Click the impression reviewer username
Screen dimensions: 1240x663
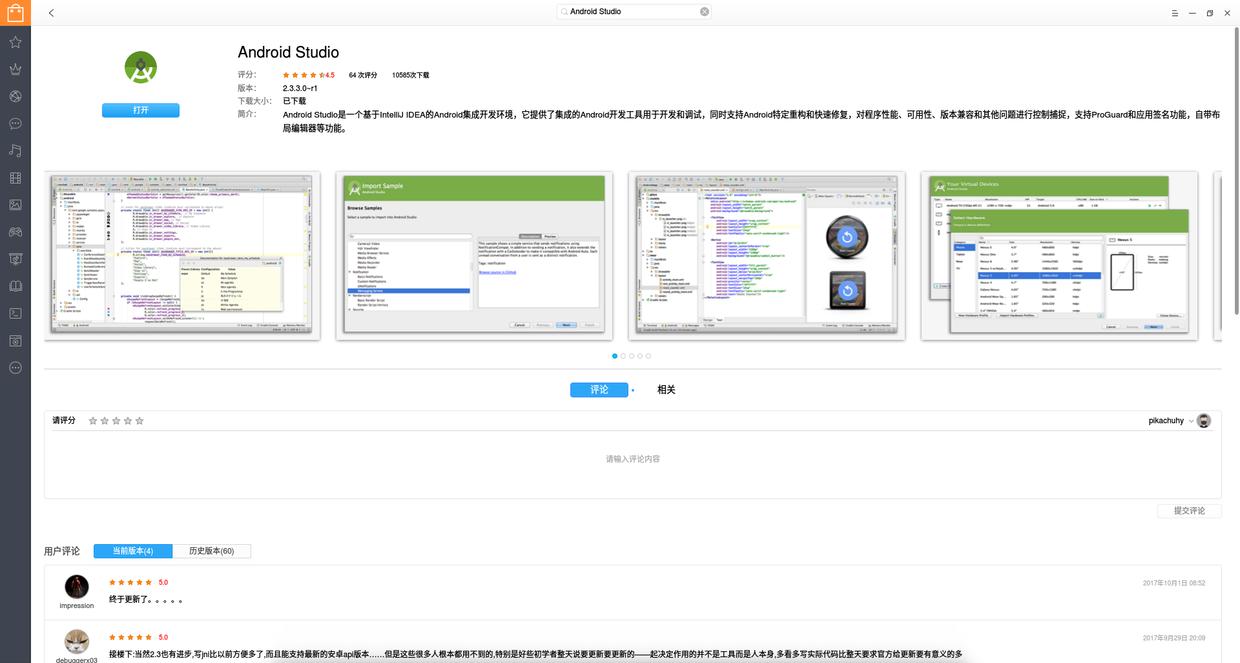pos(76,606)
